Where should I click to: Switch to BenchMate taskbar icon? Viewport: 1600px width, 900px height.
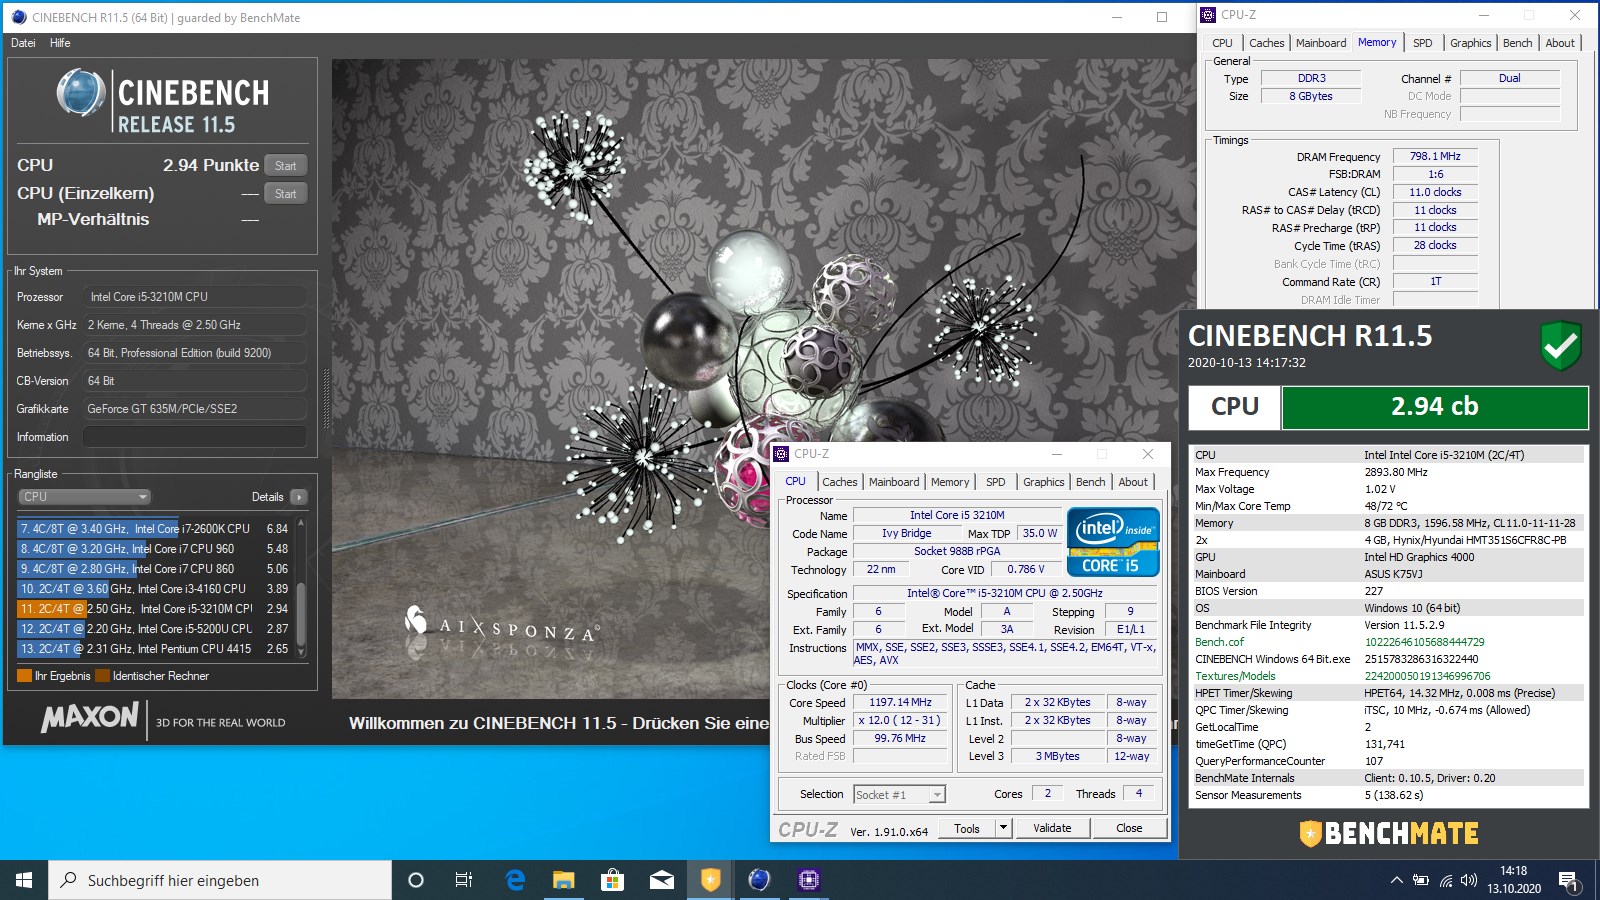click(x=711, y=880)
